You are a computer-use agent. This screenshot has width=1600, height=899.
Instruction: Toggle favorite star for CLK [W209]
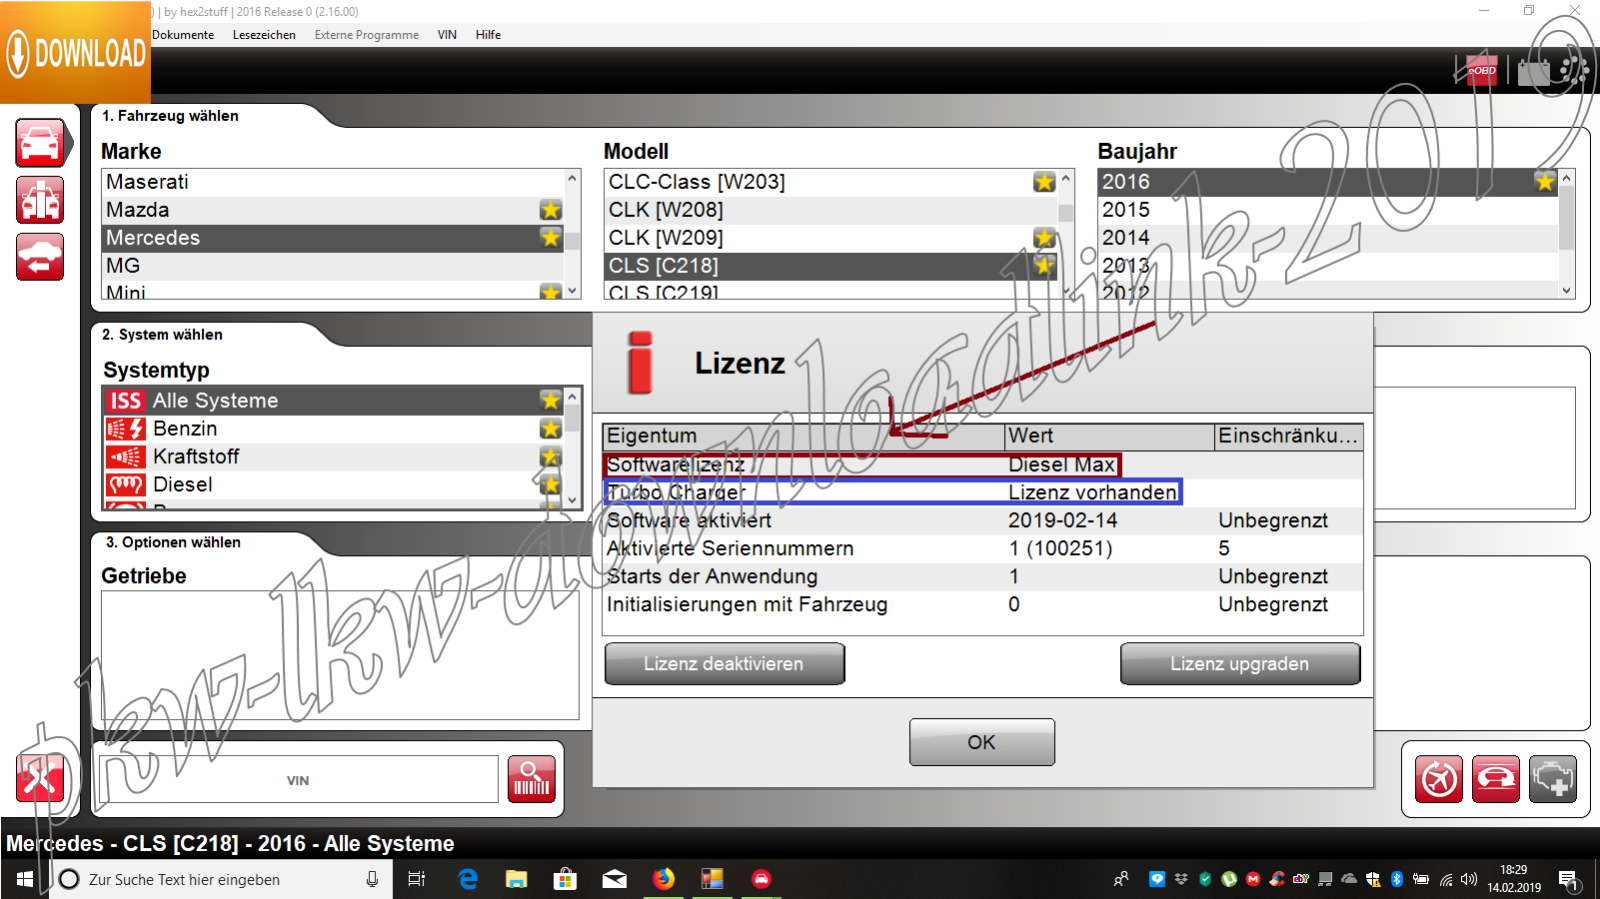click(x=1044, y=238)
